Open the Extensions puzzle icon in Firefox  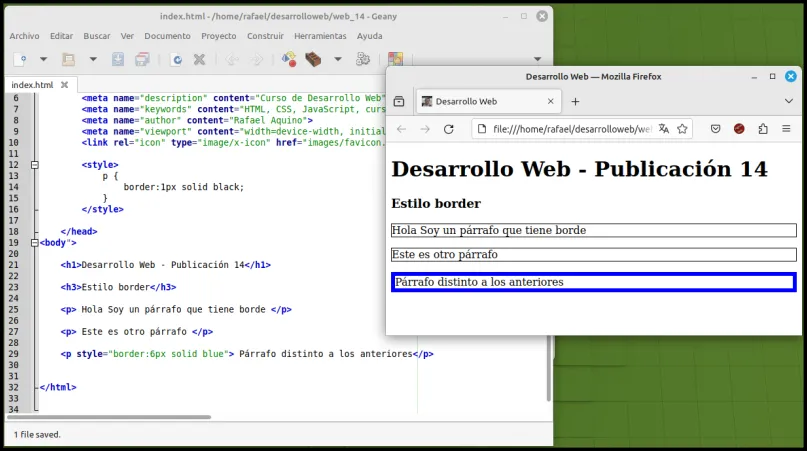click(x=763, y=129)
